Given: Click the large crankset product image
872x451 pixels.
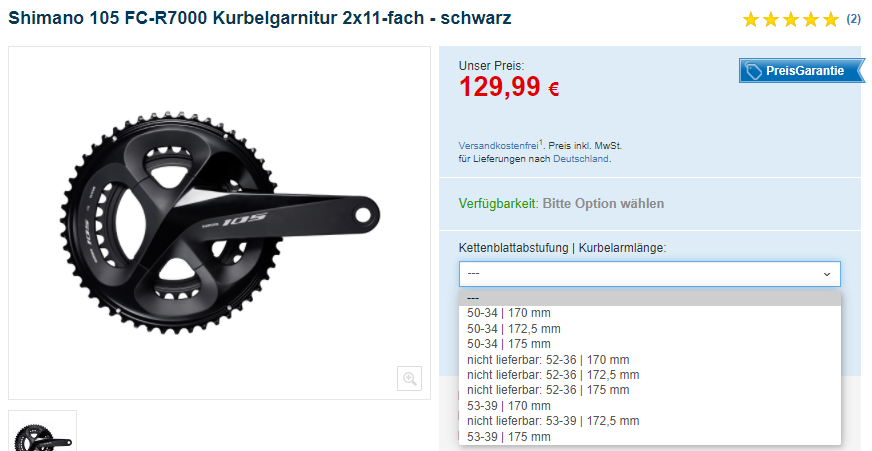Looking at the screenshot, I should [219, 222].
